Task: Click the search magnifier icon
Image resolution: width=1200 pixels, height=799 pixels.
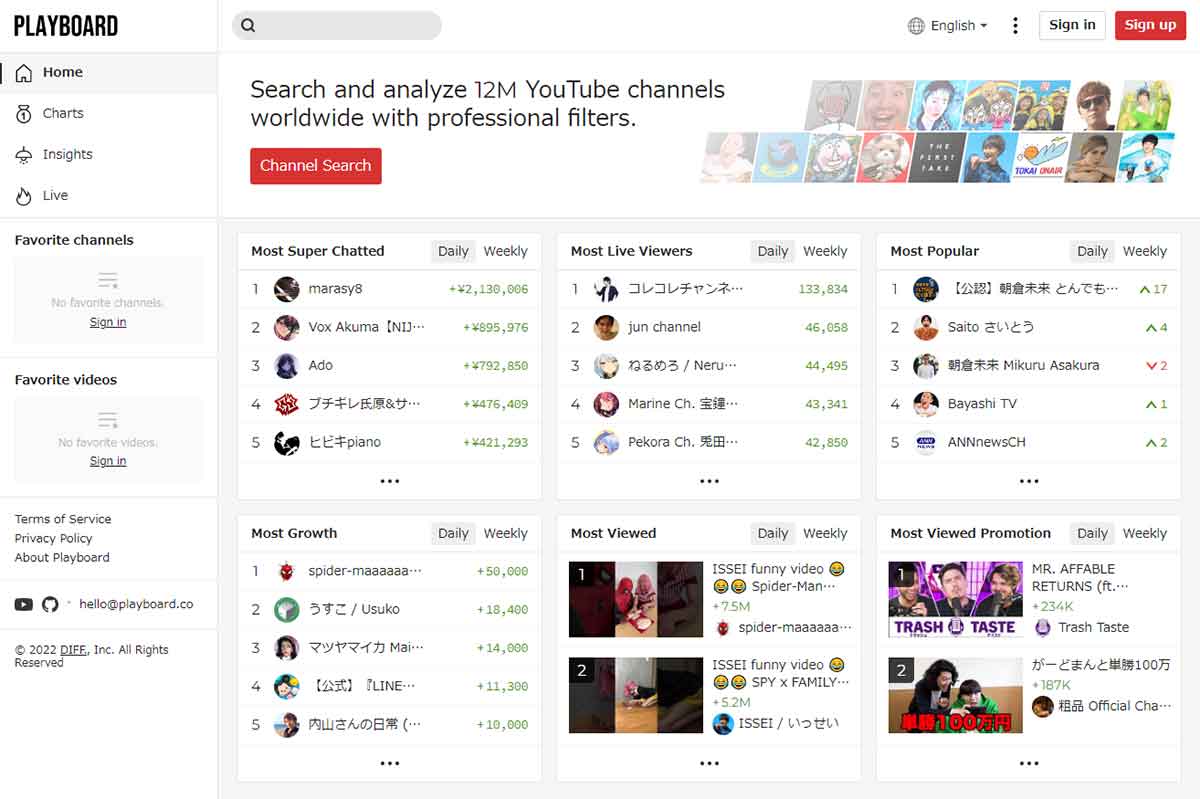Action: coord(249,26)
